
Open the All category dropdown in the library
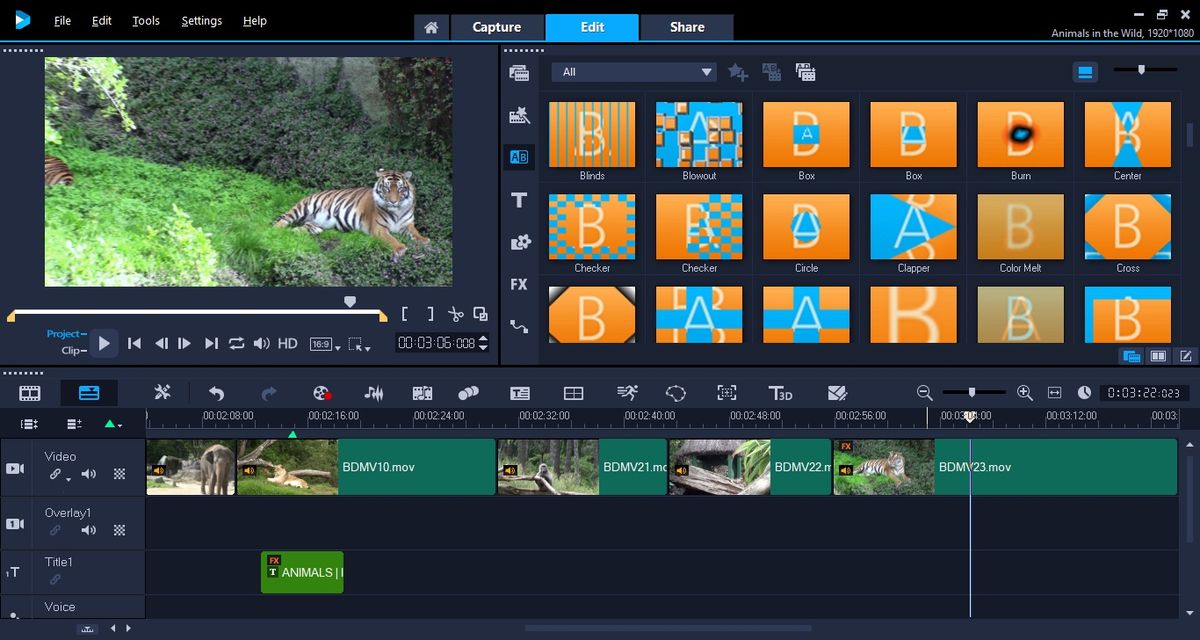click(x=634, y=71)
